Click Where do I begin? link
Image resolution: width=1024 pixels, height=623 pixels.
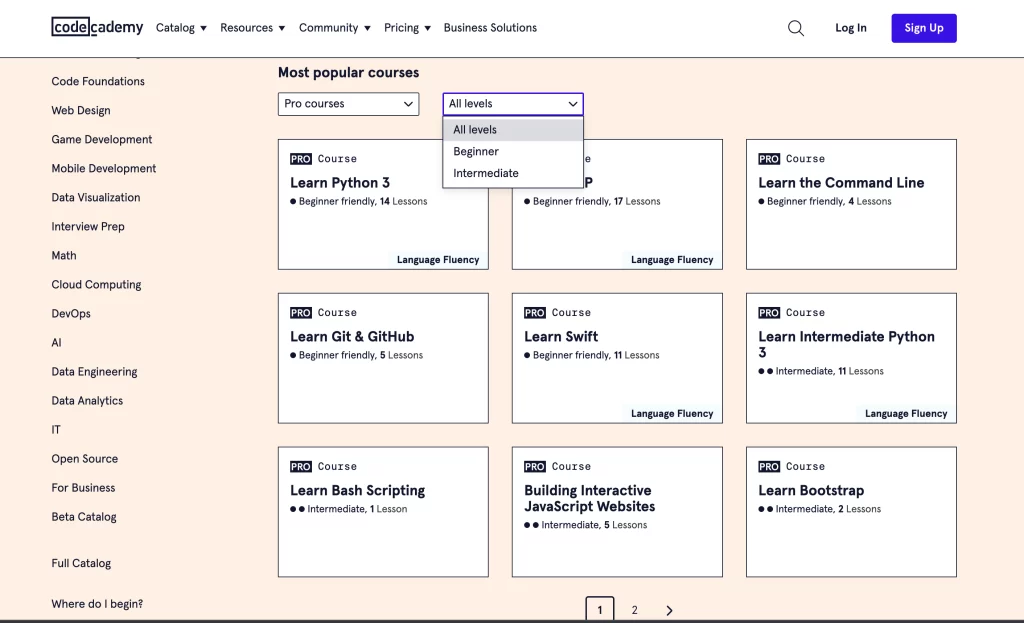click(97, 604)
